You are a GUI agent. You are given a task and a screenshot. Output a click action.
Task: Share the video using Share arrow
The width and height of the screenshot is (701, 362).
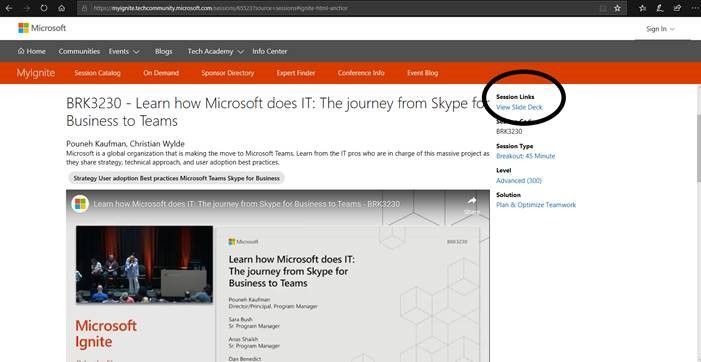472,204
